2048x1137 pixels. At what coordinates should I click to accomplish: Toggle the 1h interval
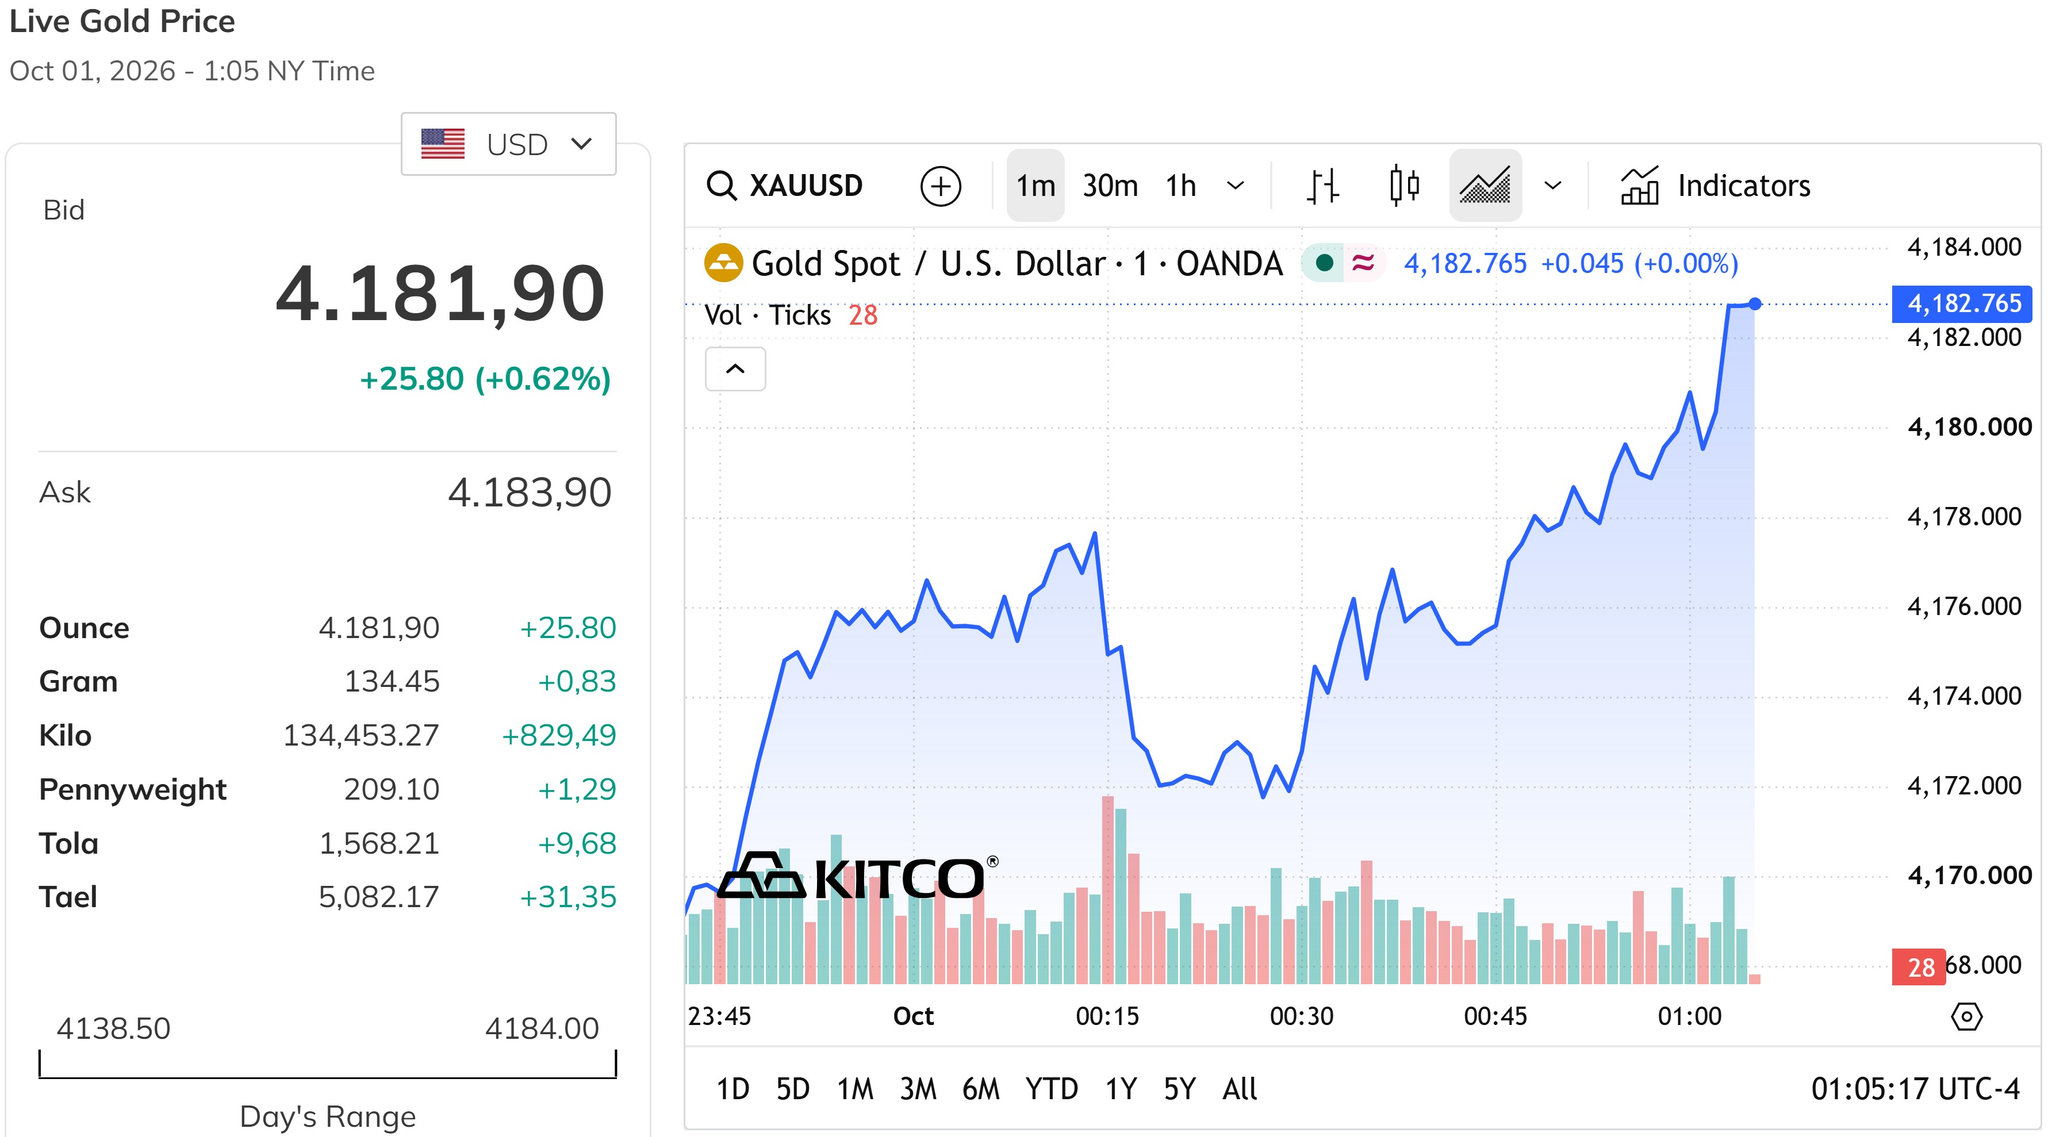[1181, 186]
